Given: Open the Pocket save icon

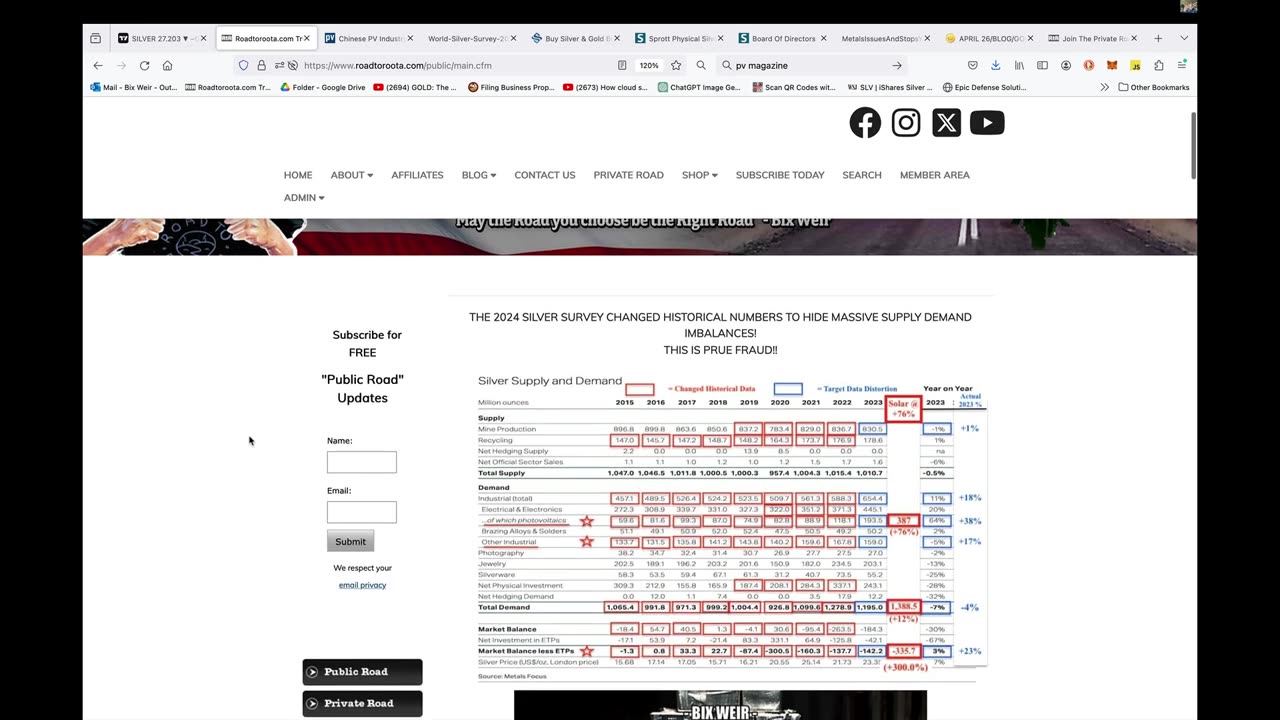Looking at the screenshot, I should [x=972, y=65].
